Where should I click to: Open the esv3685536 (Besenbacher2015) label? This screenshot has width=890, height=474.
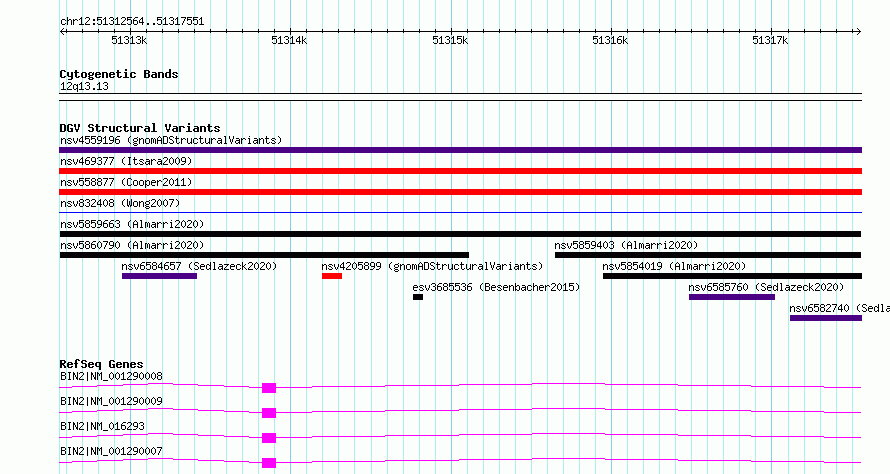tap(496, 287)
